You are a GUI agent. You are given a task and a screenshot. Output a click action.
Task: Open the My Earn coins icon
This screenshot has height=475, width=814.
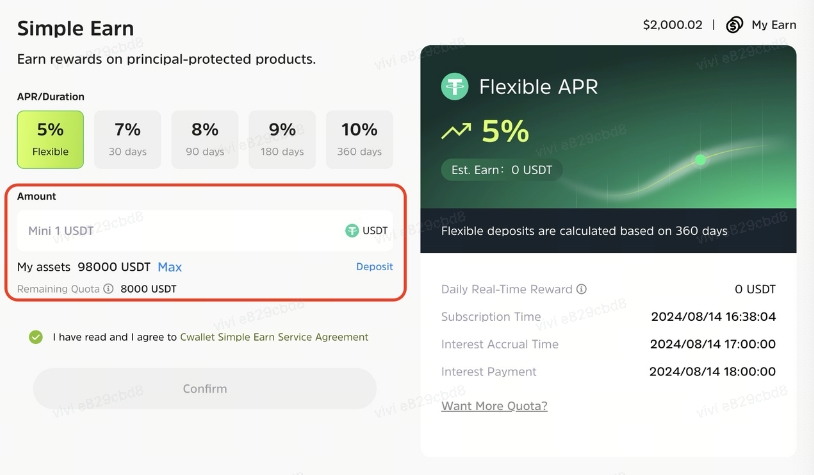(735, 25)
